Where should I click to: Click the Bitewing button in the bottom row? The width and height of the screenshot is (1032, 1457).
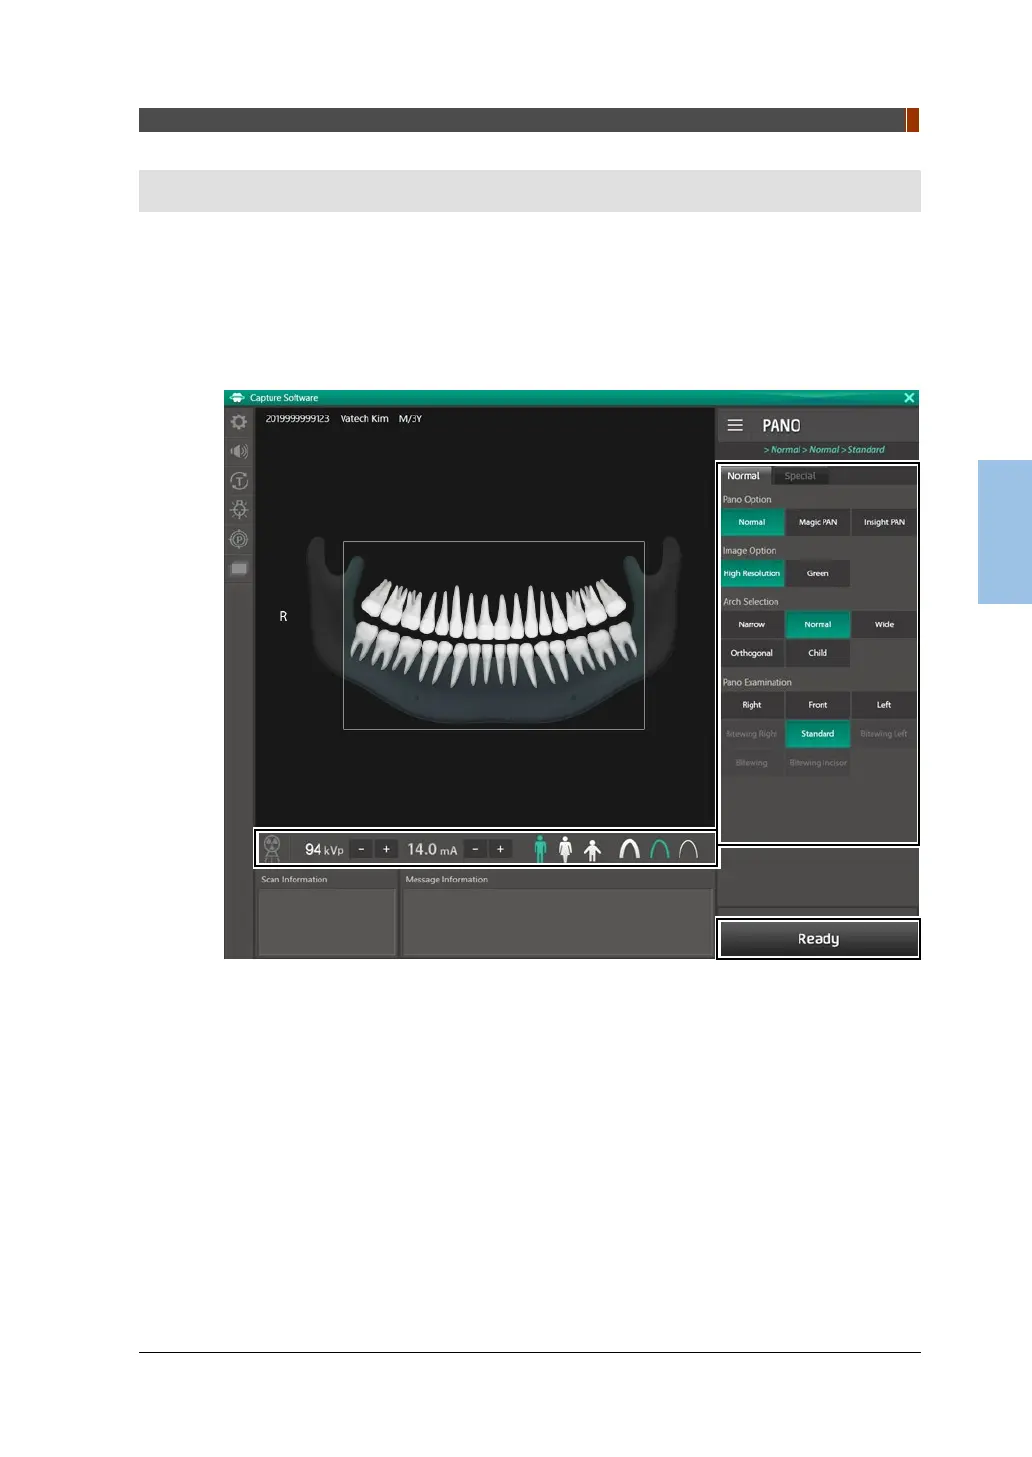coord(752,763)
